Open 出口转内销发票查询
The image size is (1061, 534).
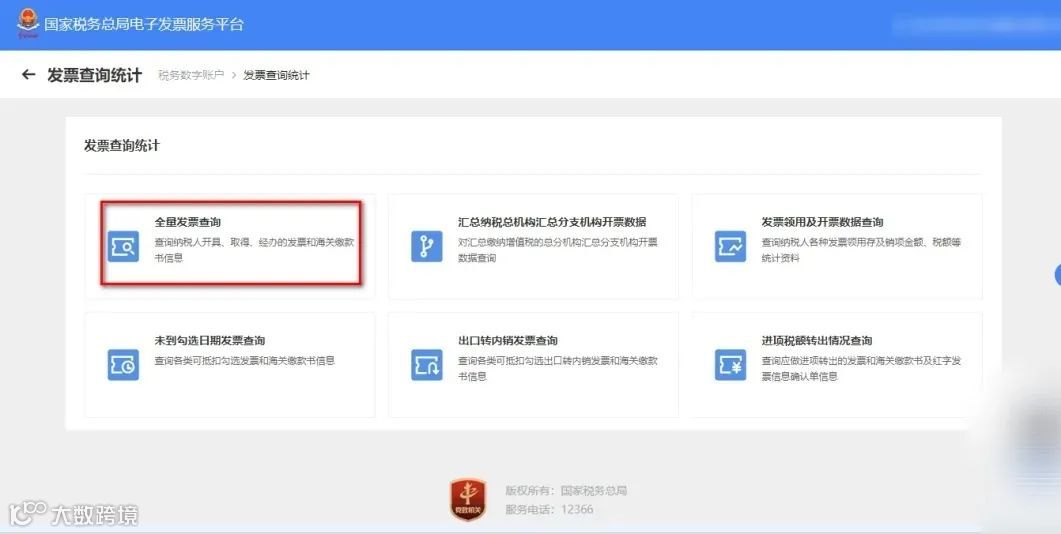pyautogui.click(x=507, y=340)
